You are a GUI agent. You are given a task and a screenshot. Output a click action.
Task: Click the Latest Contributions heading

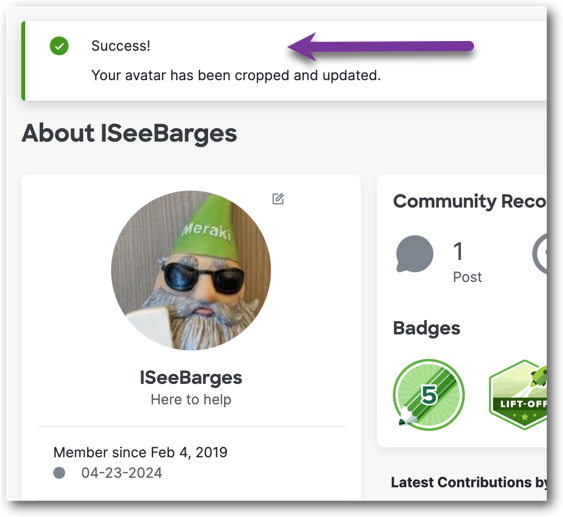pyautogui.click(x=469, y=482)
